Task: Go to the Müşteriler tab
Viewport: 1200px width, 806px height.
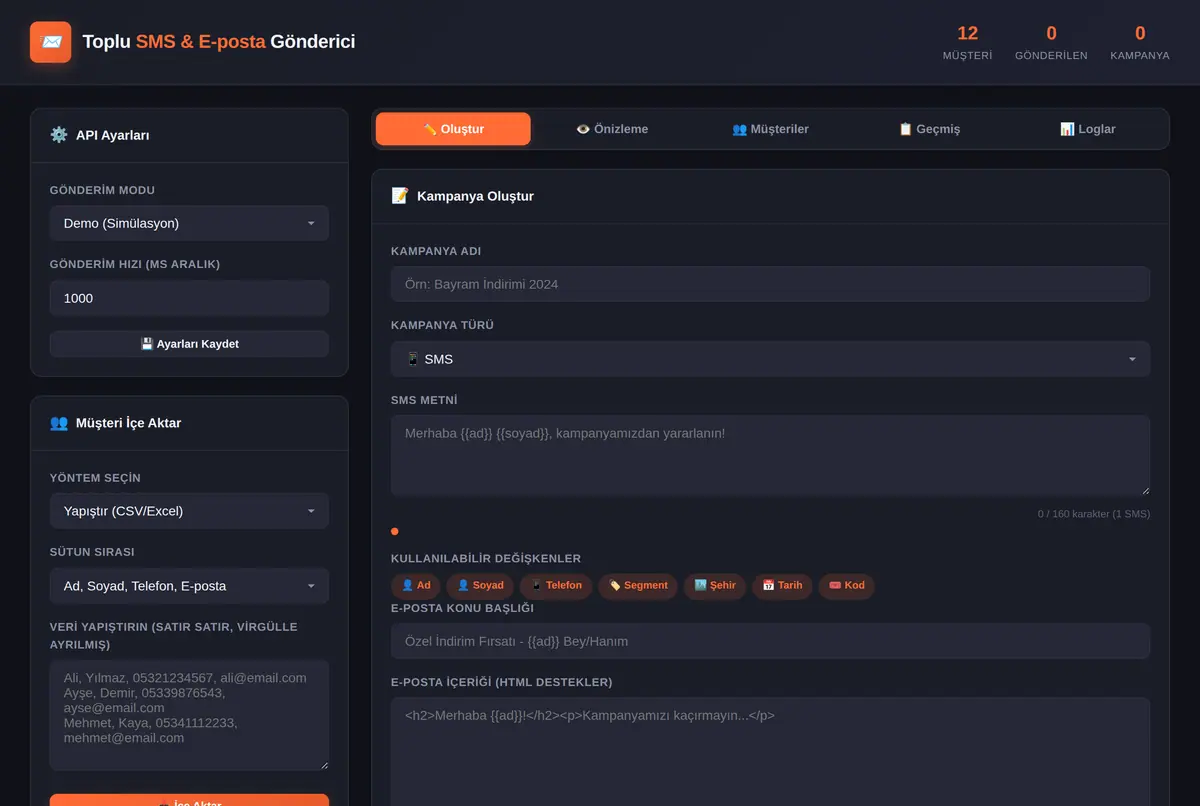Action: coord(770,129)
